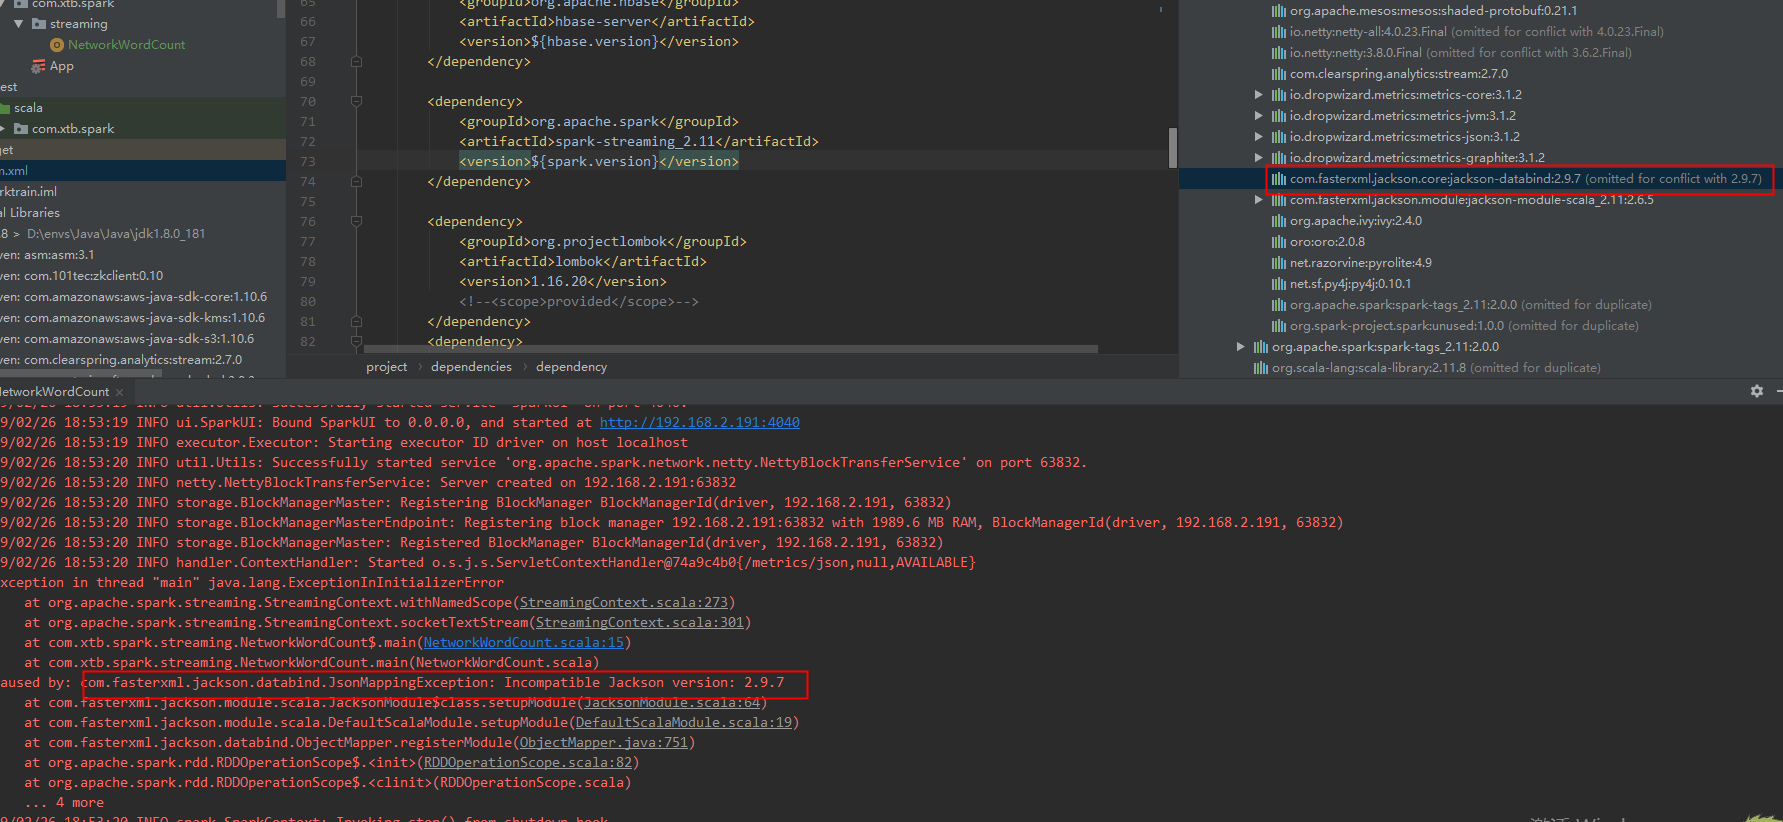Click fold marker at line 74
The width and height of the screenshot is (1783, 822).
356,181
